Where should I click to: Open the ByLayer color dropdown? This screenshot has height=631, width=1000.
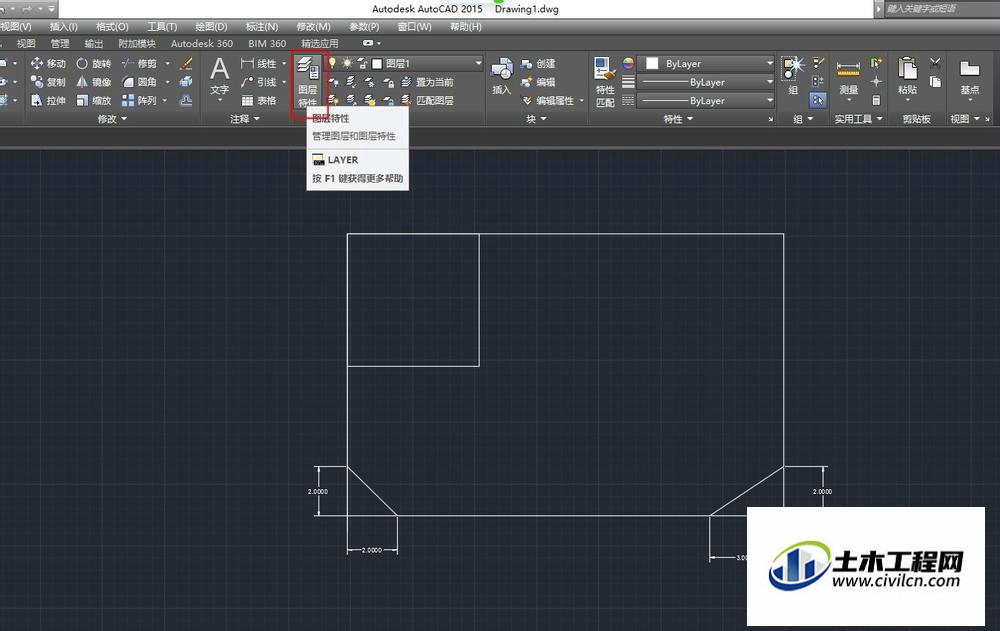click(770, 63)
